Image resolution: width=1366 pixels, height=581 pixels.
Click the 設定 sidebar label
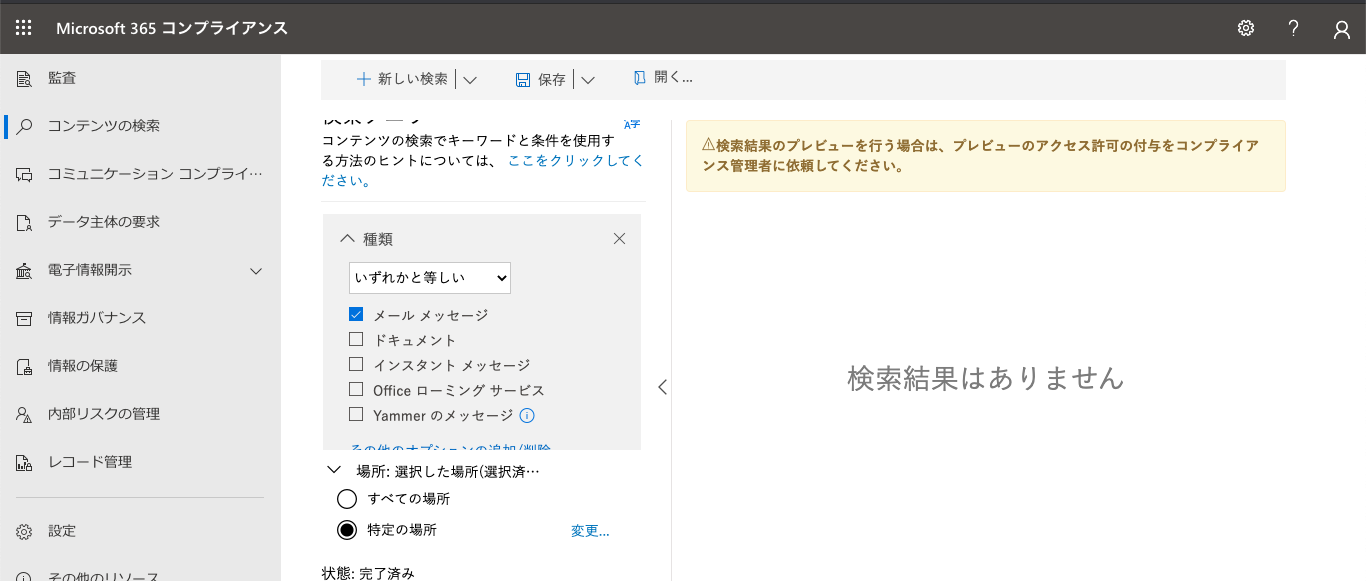click(x=62, y=531)
